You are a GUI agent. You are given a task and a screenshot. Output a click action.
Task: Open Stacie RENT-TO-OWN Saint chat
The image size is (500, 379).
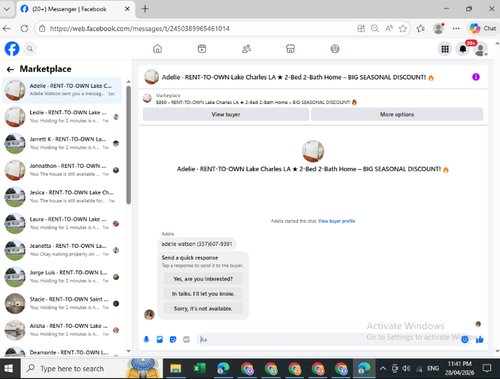point(62,303)
